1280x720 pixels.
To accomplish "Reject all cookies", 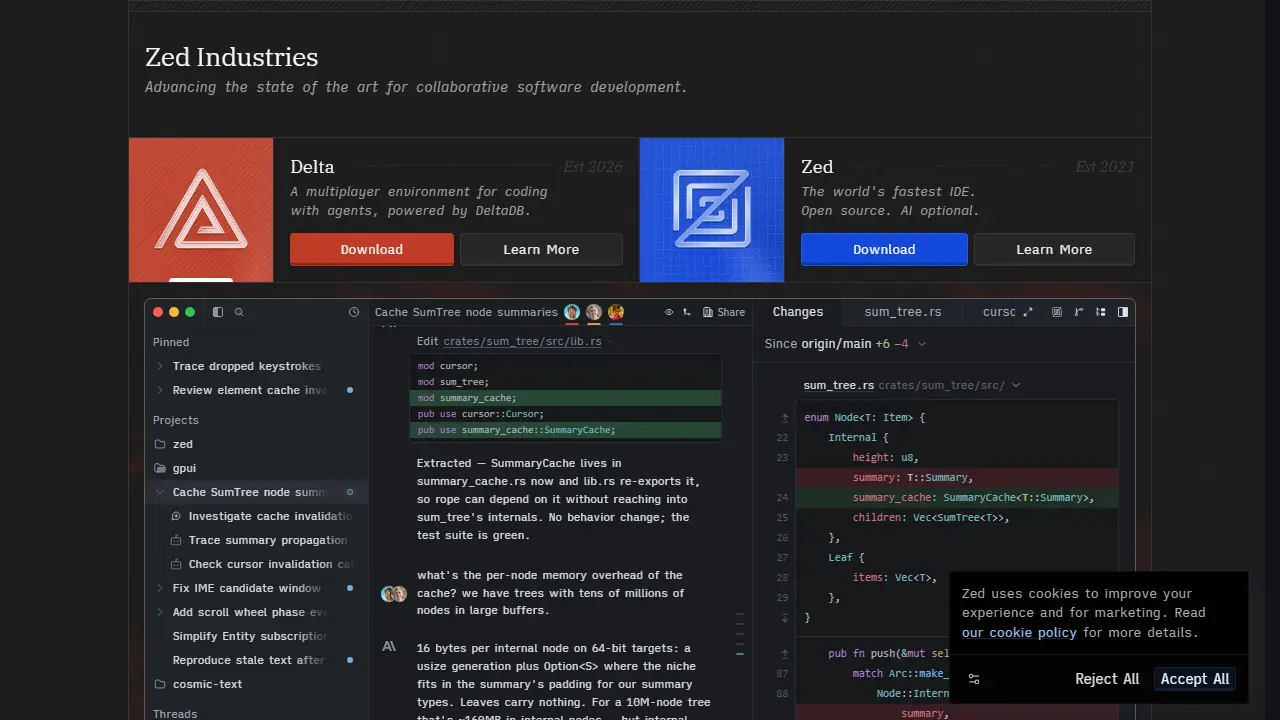I will [x=1107, y=679].
